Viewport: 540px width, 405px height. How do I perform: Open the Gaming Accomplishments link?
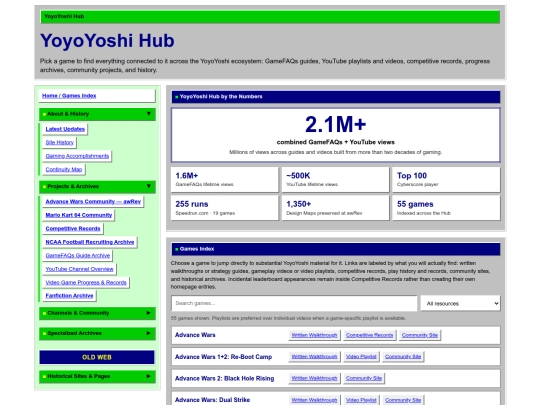point(77,156)
